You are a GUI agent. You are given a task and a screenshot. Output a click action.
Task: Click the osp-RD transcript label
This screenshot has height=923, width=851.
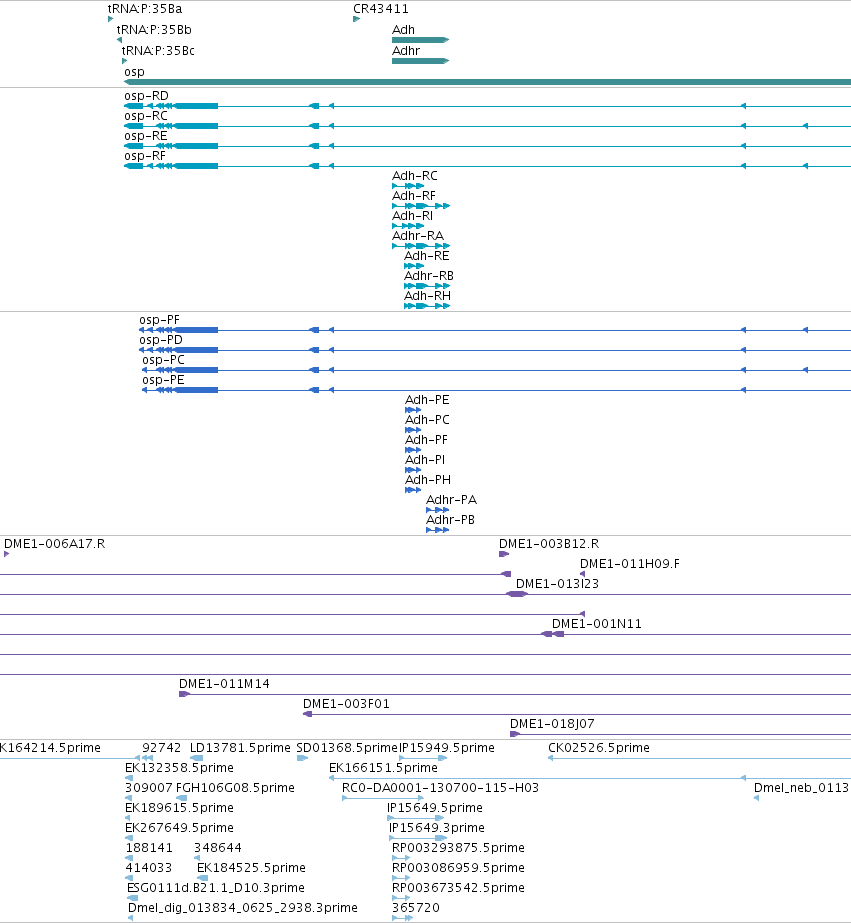point(146,96)
